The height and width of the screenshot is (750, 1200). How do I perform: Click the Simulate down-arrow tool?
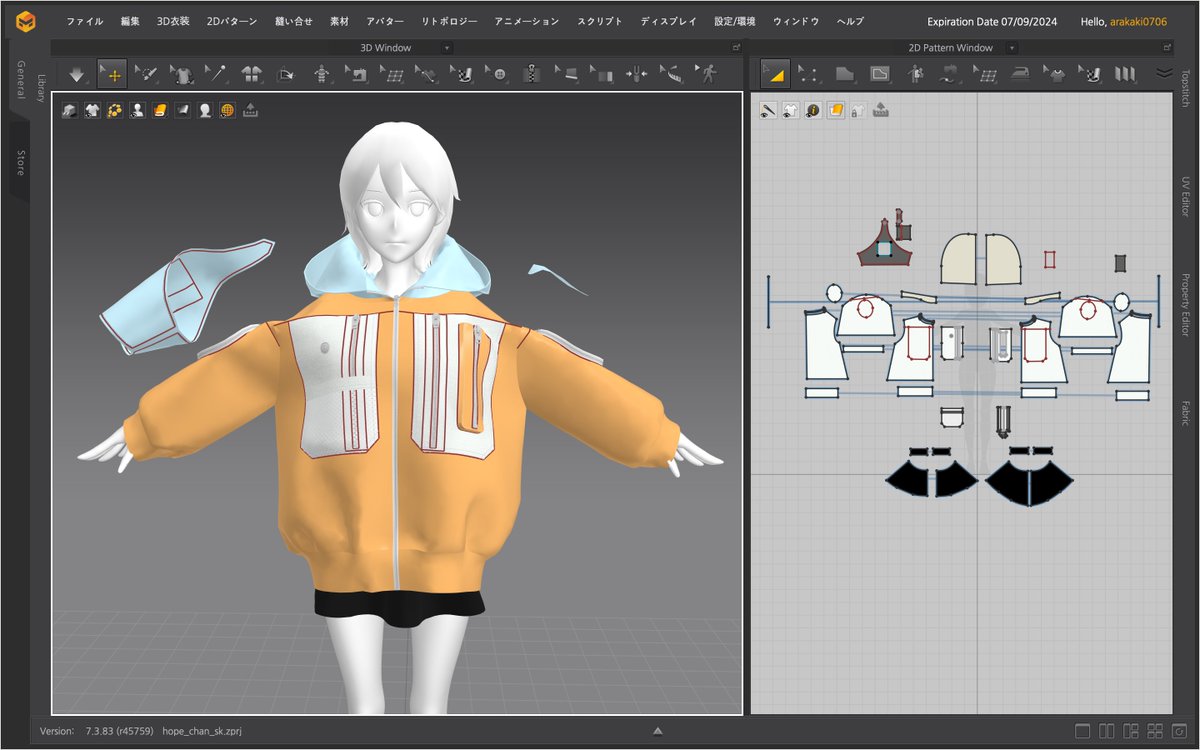[78, 74]
